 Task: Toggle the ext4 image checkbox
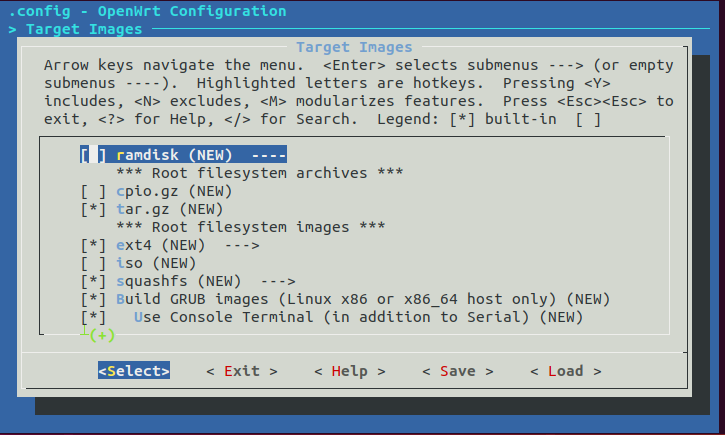tap(93, 245)
